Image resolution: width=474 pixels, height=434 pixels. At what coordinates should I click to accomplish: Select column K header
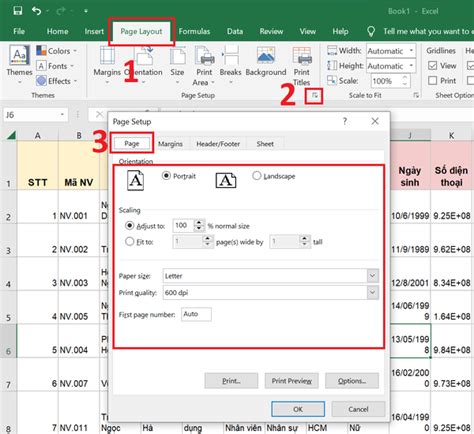tap(452, 135)
